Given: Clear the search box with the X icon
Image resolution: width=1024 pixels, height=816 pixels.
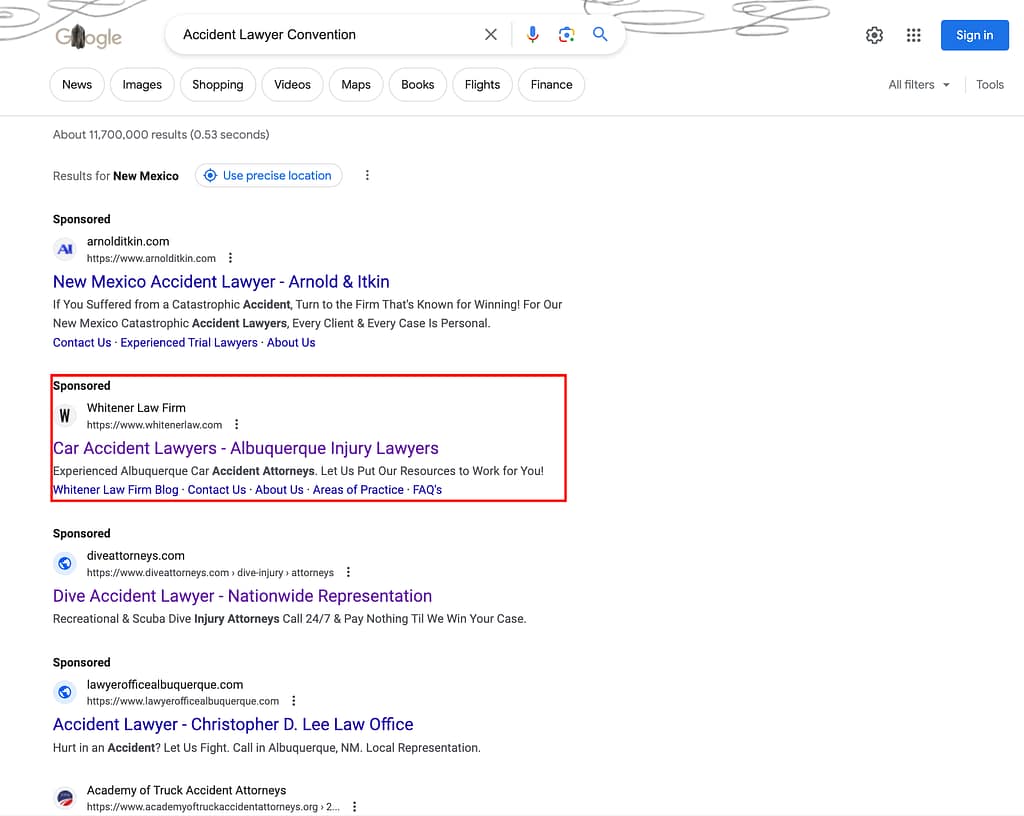Looking at the screenshot, I should click(490, 35).
